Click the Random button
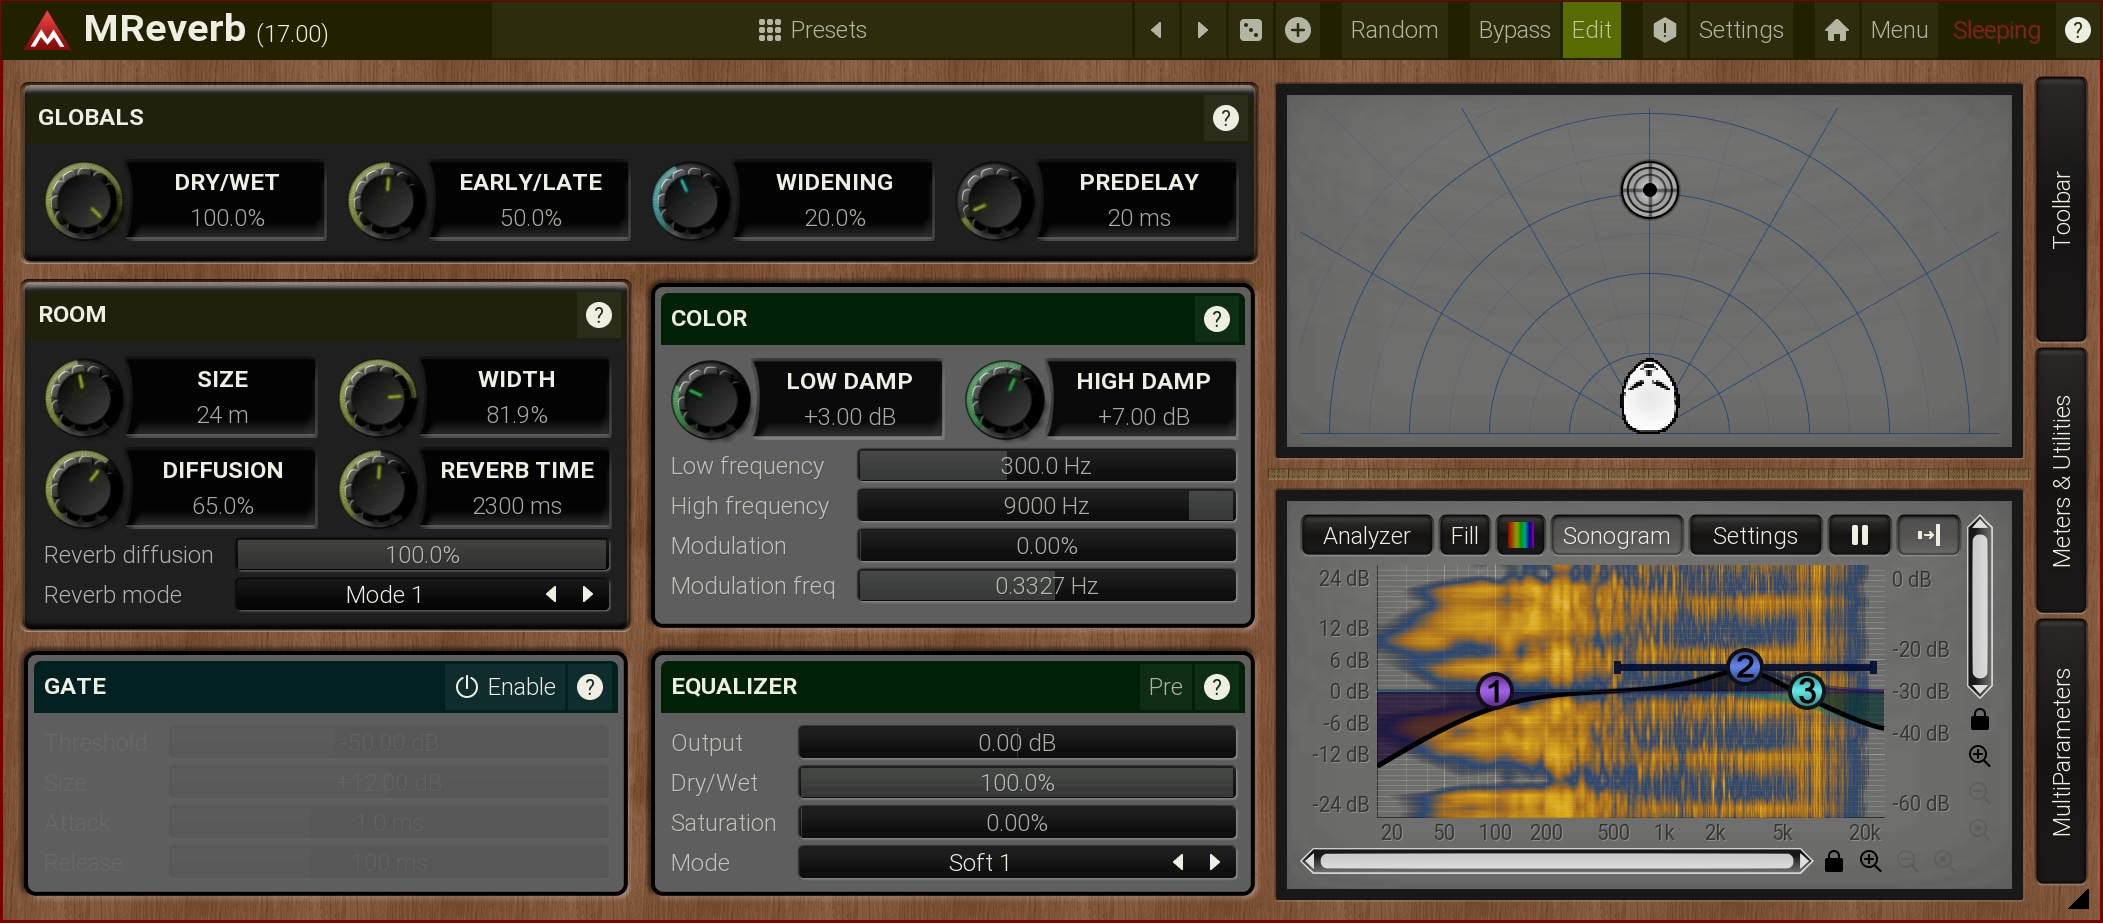 pyautogui.click(x=1393, y=30)
